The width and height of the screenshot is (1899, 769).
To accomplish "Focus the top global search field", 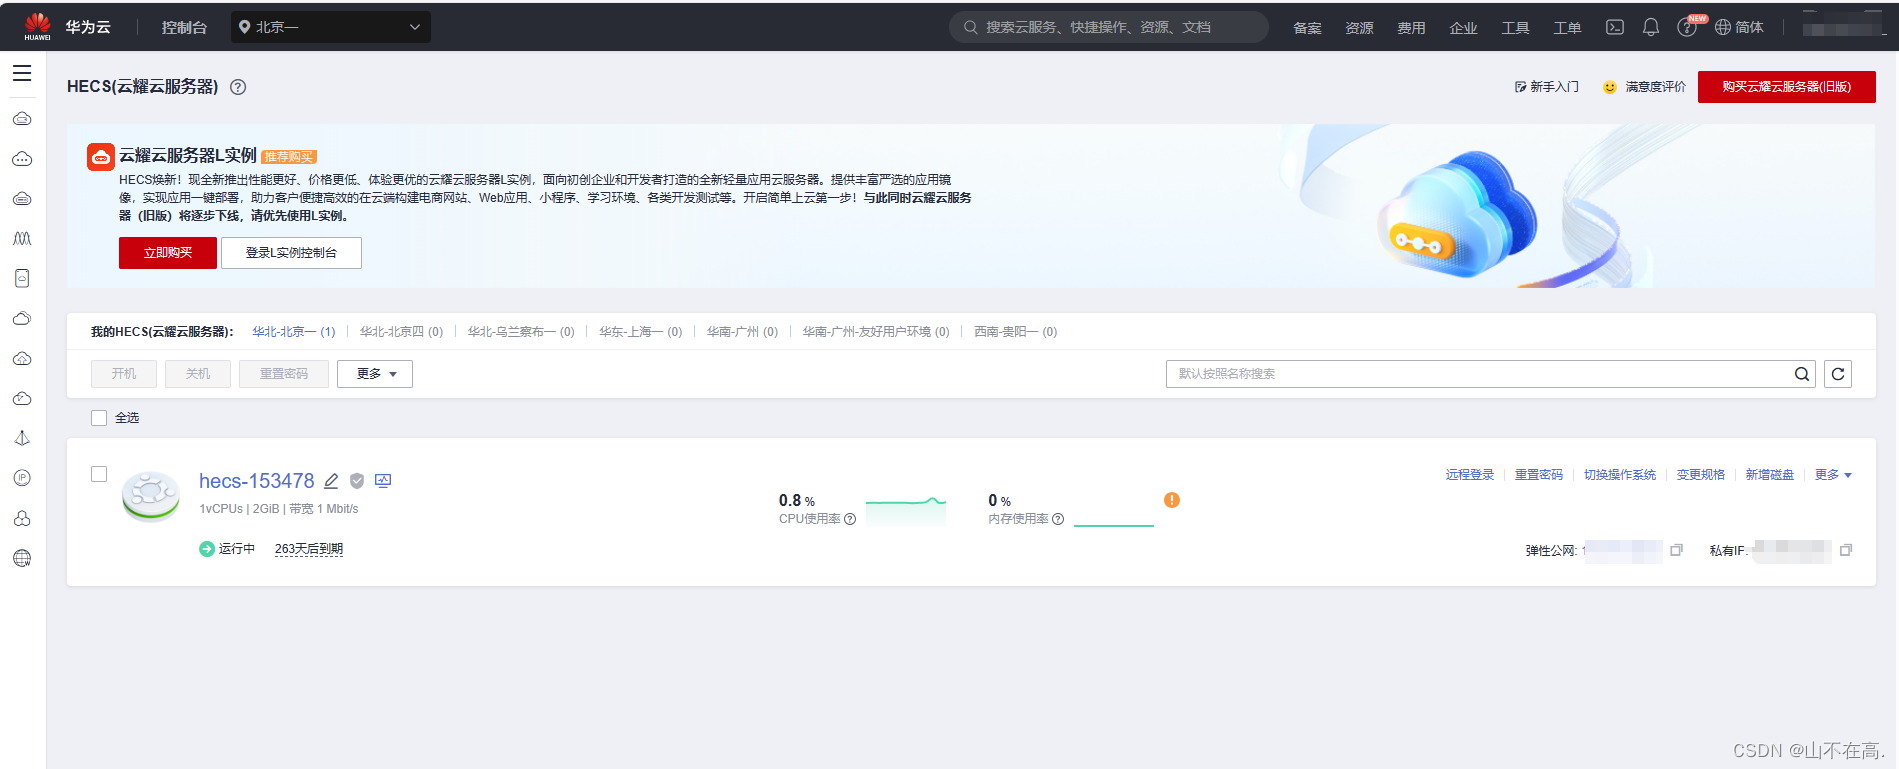I will coord(1109,27).
